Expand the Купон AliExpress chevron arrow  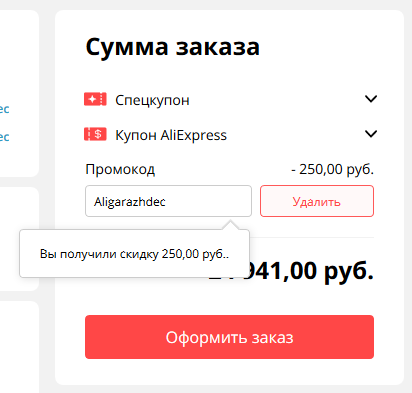point(371,134)
